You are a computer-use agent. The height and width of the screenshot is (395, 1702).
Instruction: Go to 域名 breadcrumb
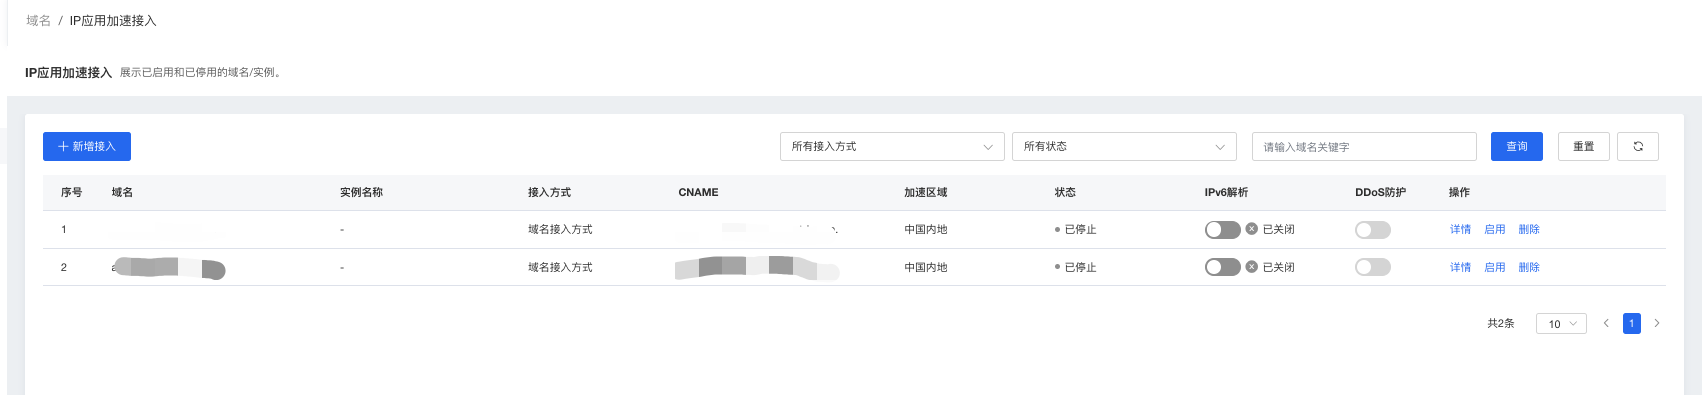tap(39, 21)
